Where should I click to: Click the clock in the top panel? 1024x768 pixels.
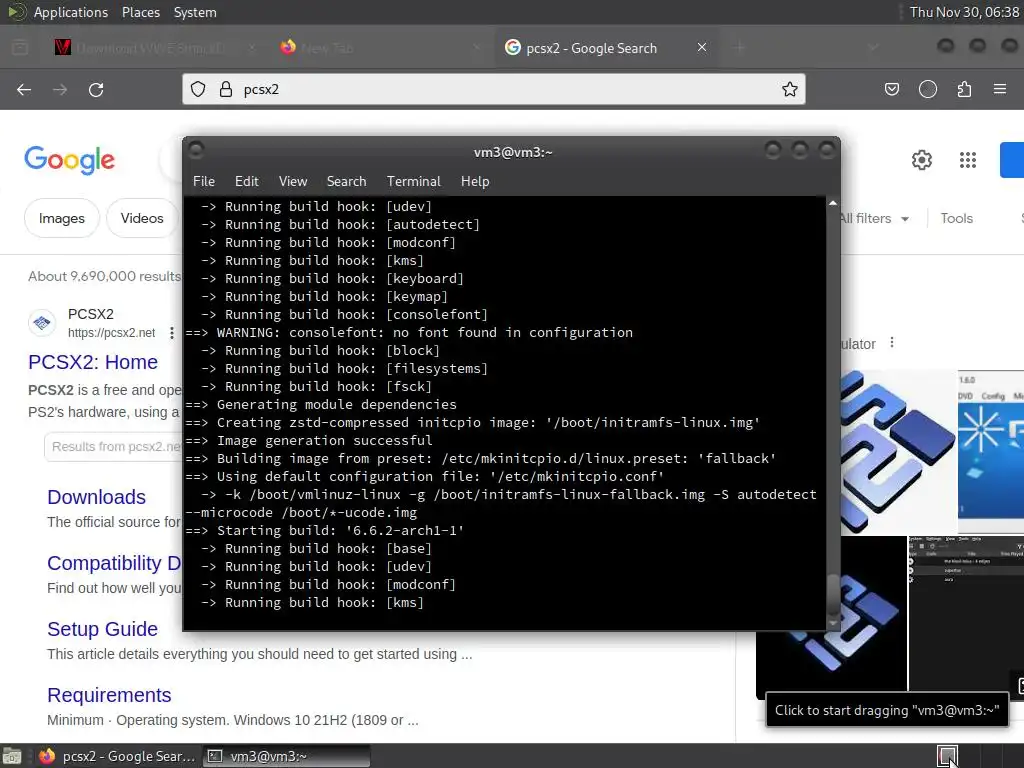coord(964,12)
